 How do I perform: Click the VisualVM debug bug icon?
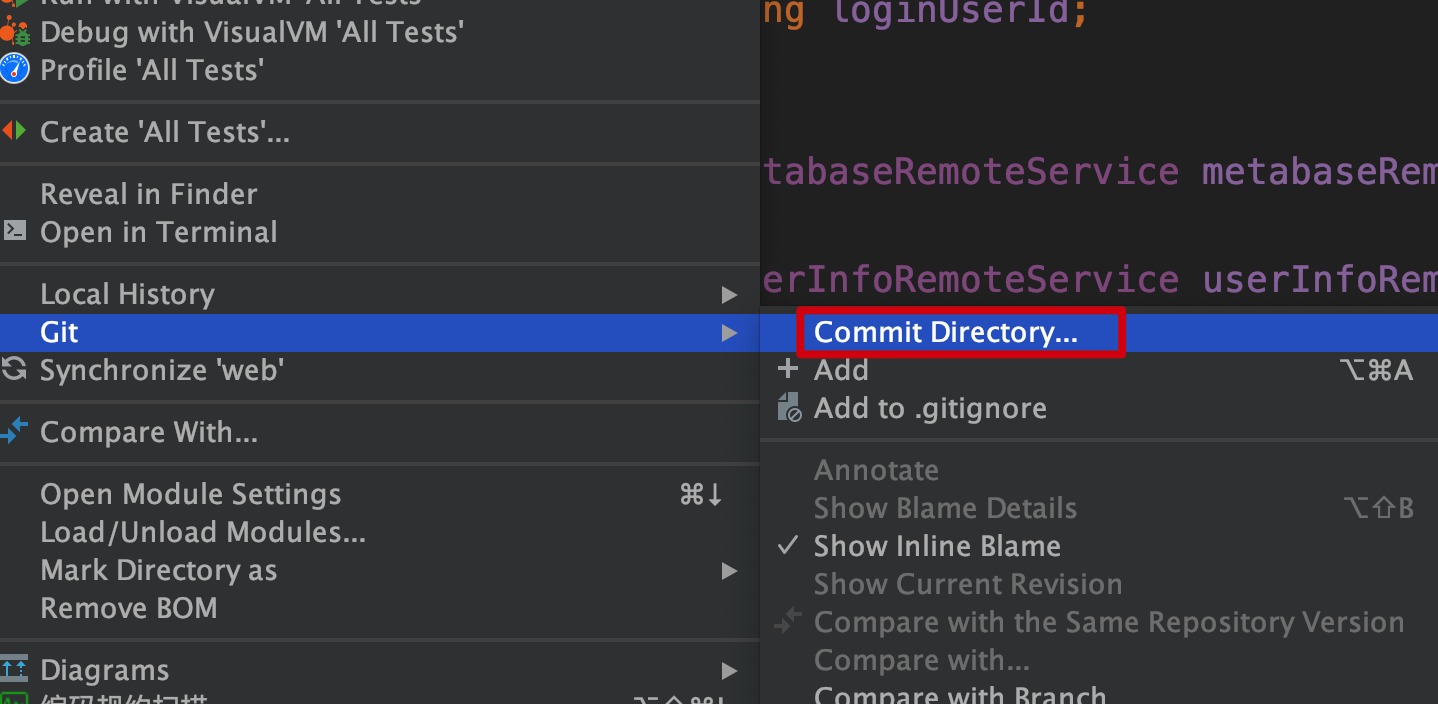(15, 32)
